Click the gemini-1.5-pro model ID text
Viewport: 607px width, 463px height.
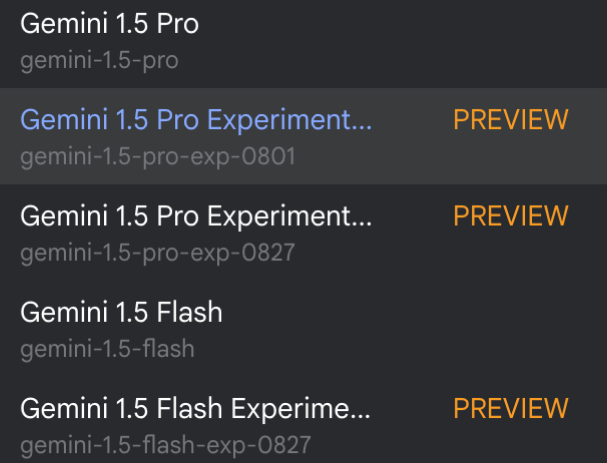coord(99,61)
